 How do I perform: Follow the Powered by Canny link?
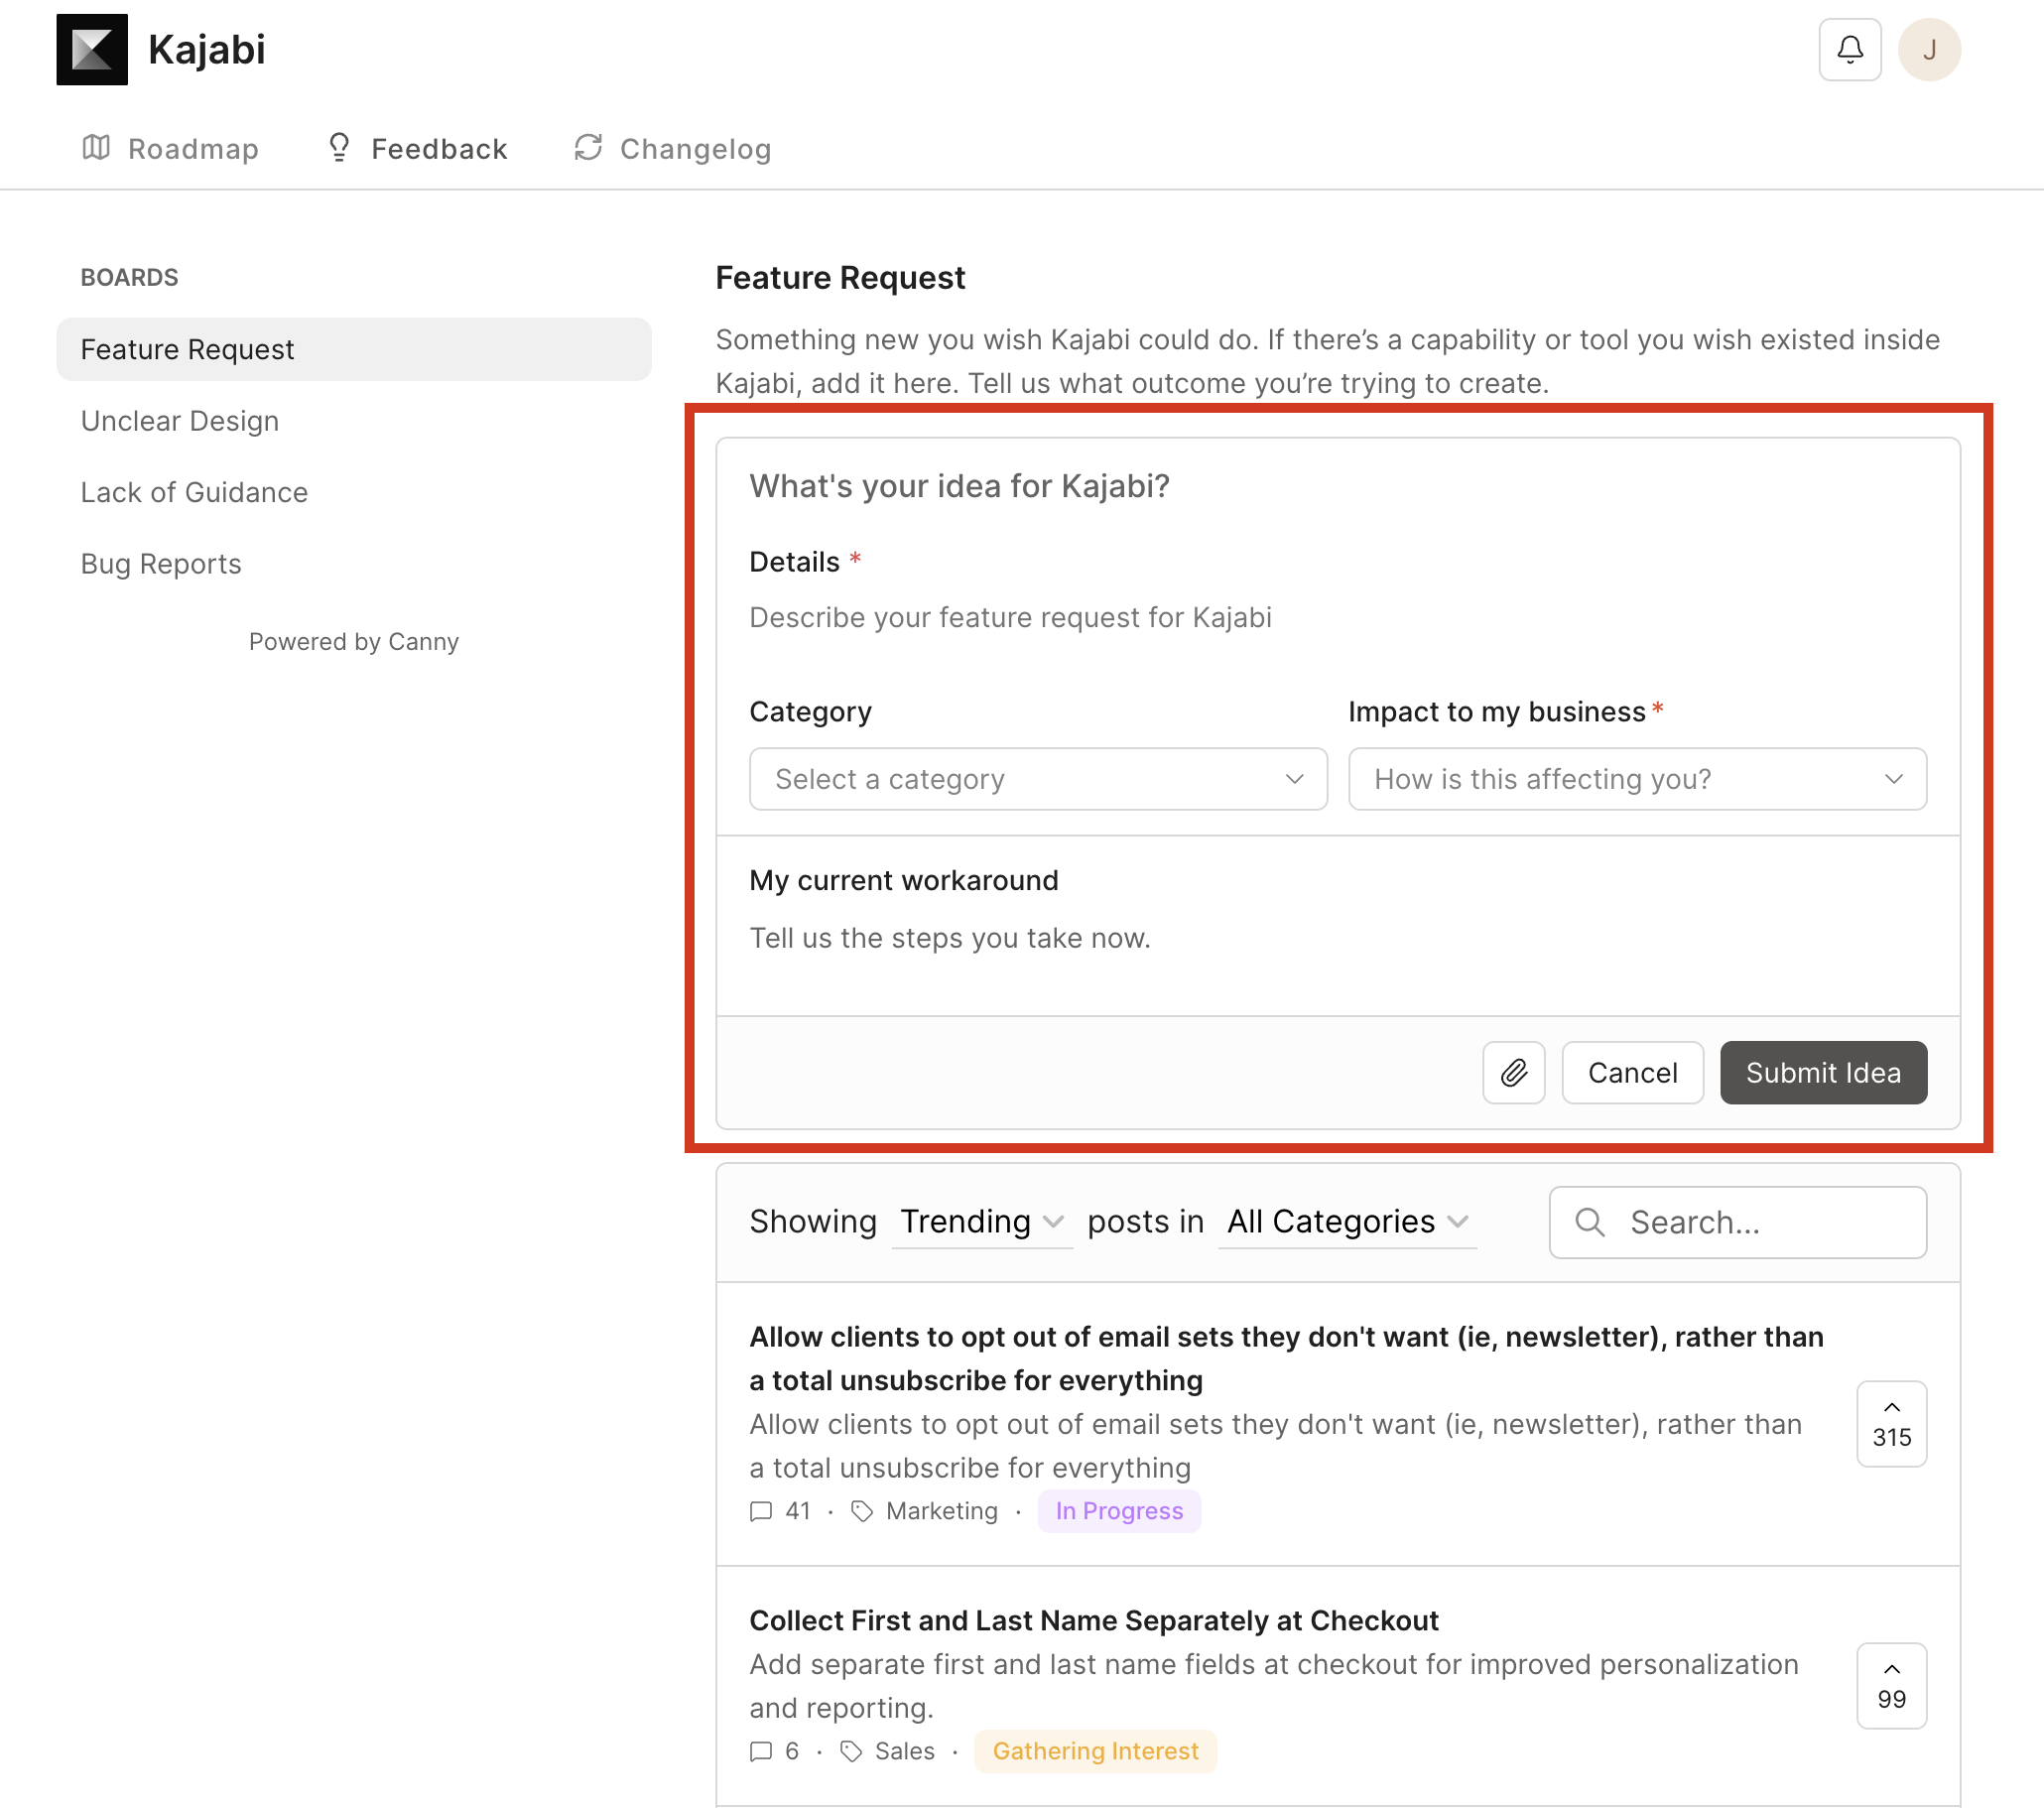354,641
